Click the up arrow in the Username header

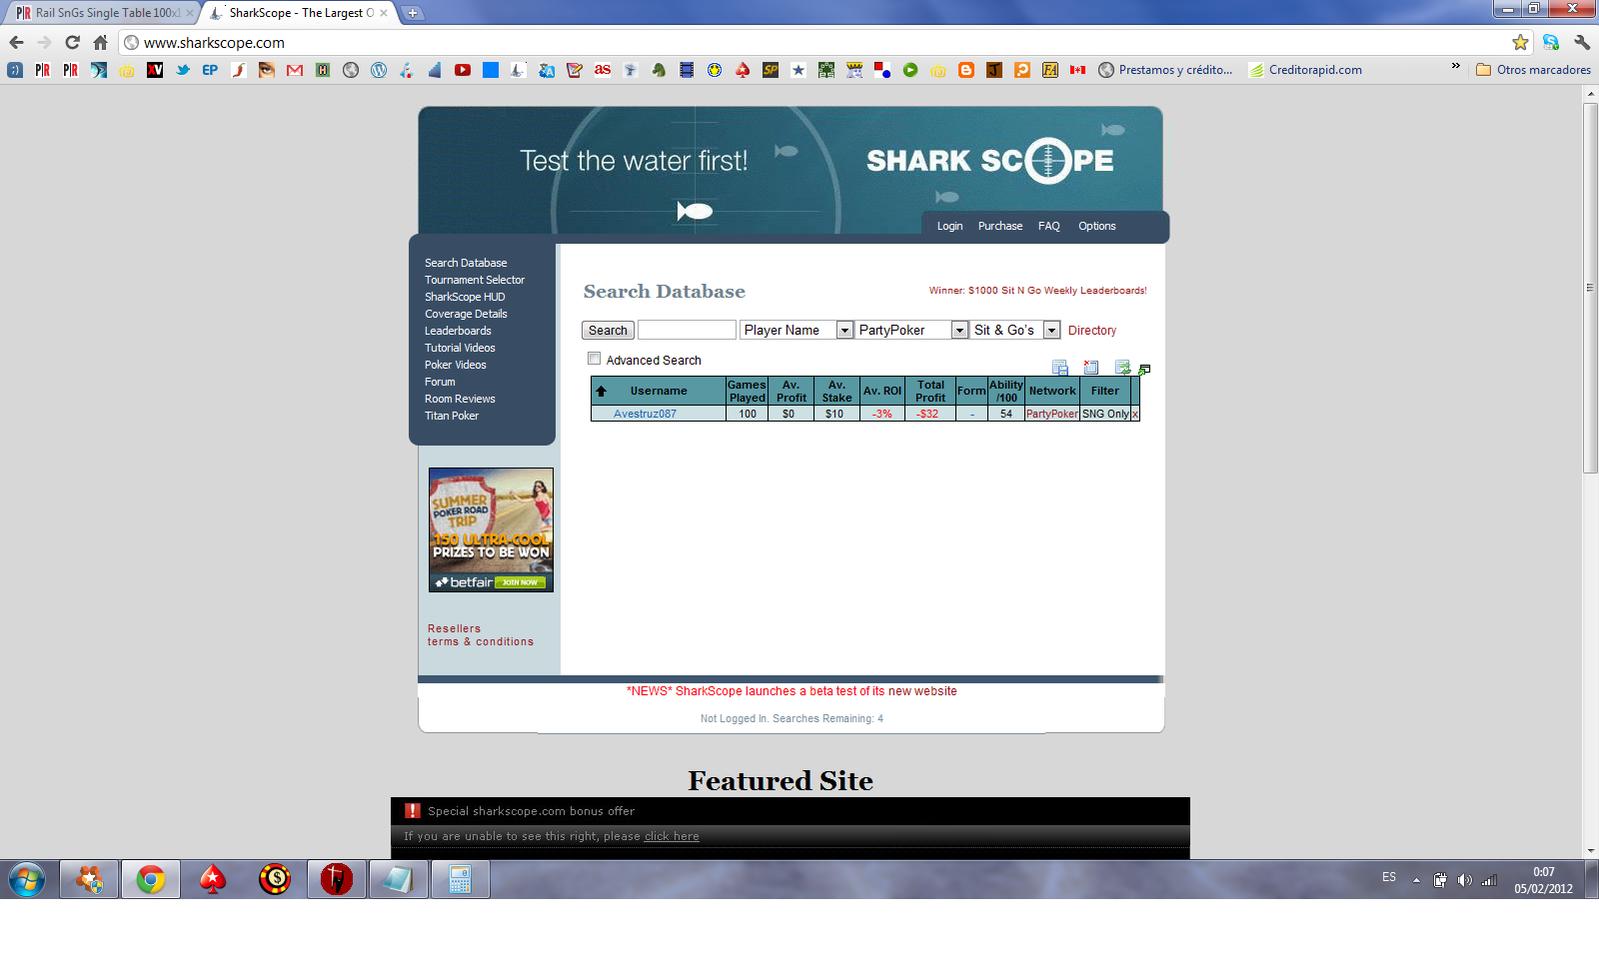(x=601, y=391)
